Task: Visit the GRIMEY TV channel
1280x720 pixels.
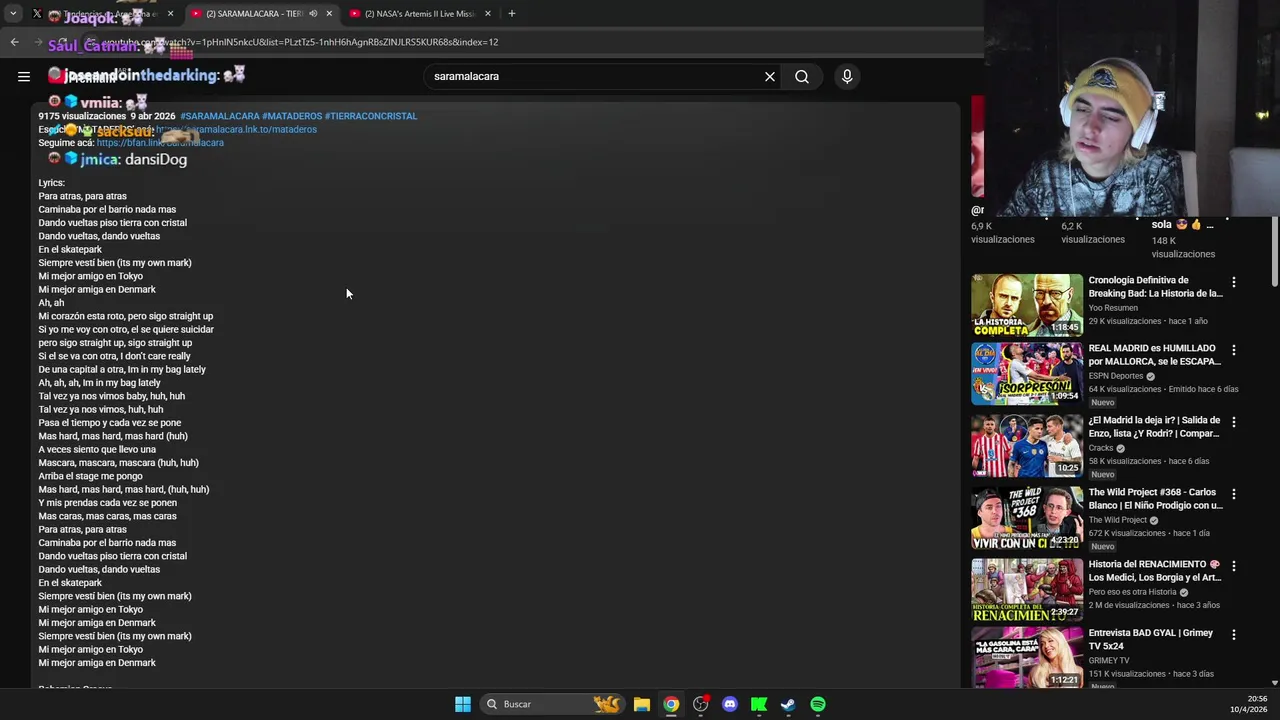Action: pyautogui.click(x=1109, y=660)
